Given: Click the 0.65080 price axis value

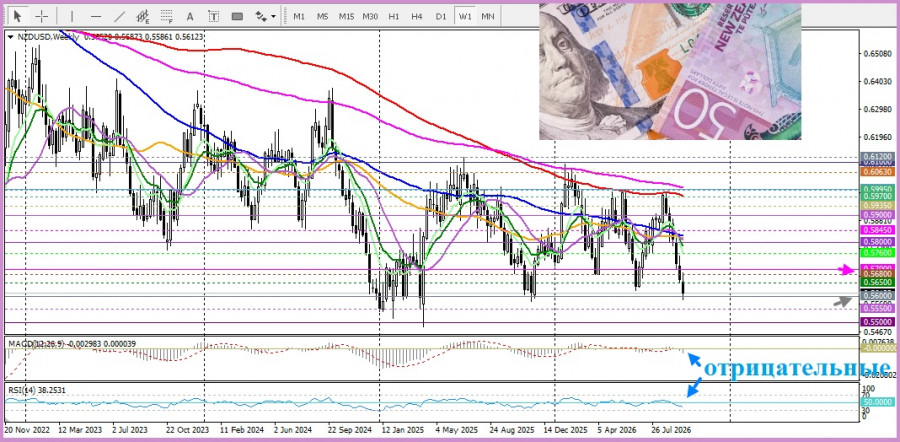Looking at the screenshot, I should pos(877,54).
